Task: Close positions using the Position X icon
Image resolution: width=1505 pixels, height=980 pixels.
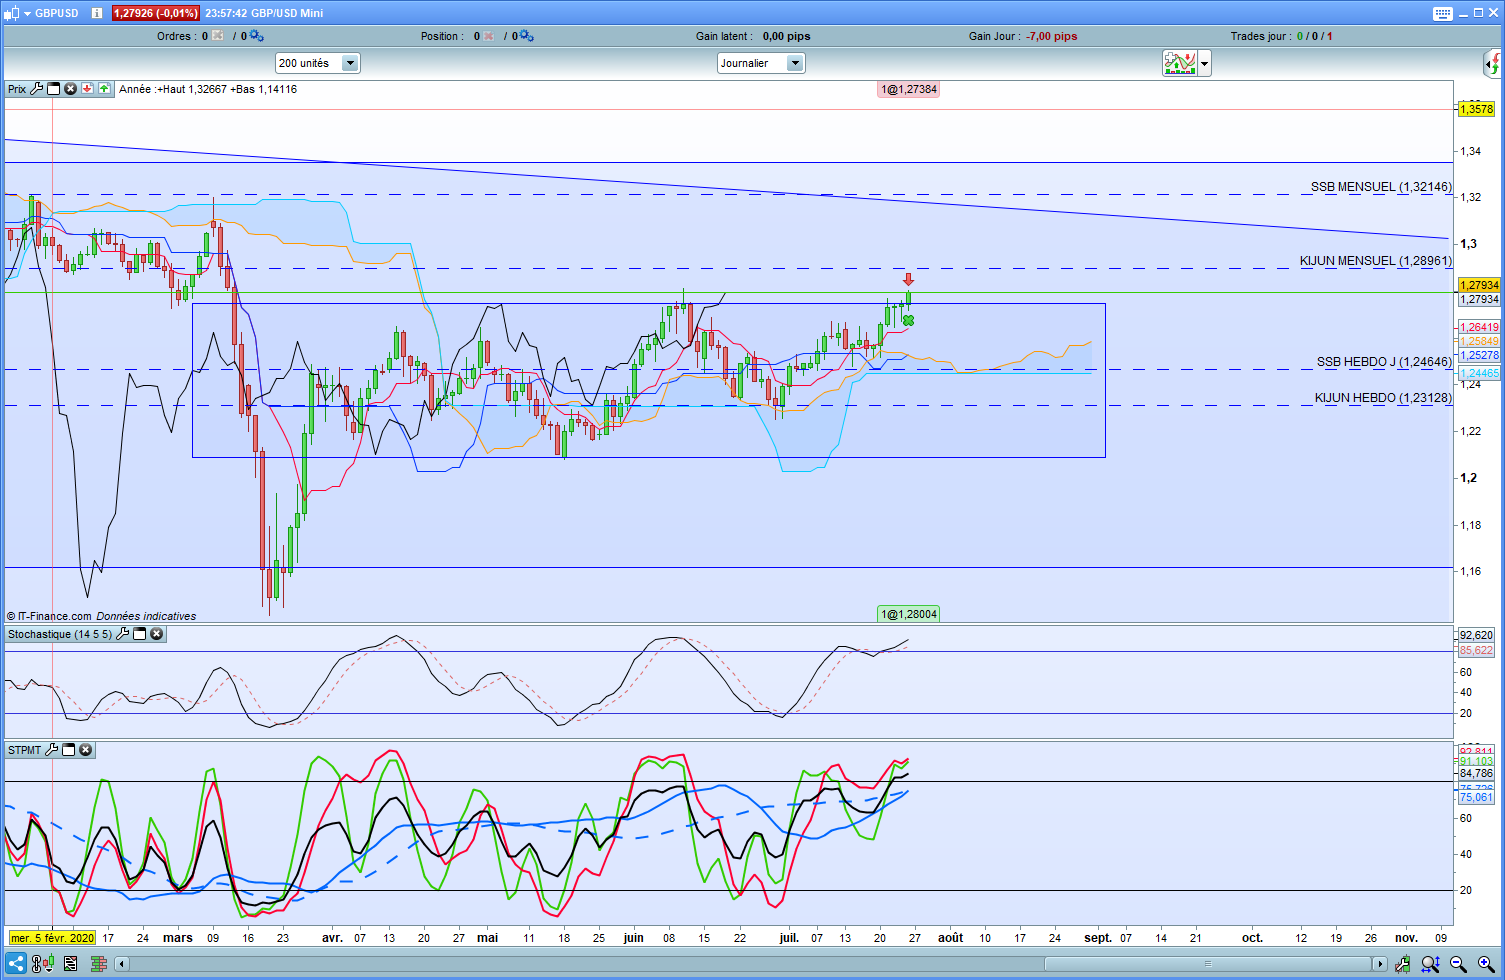Action: pyautogui.click(x=489, y=36)
